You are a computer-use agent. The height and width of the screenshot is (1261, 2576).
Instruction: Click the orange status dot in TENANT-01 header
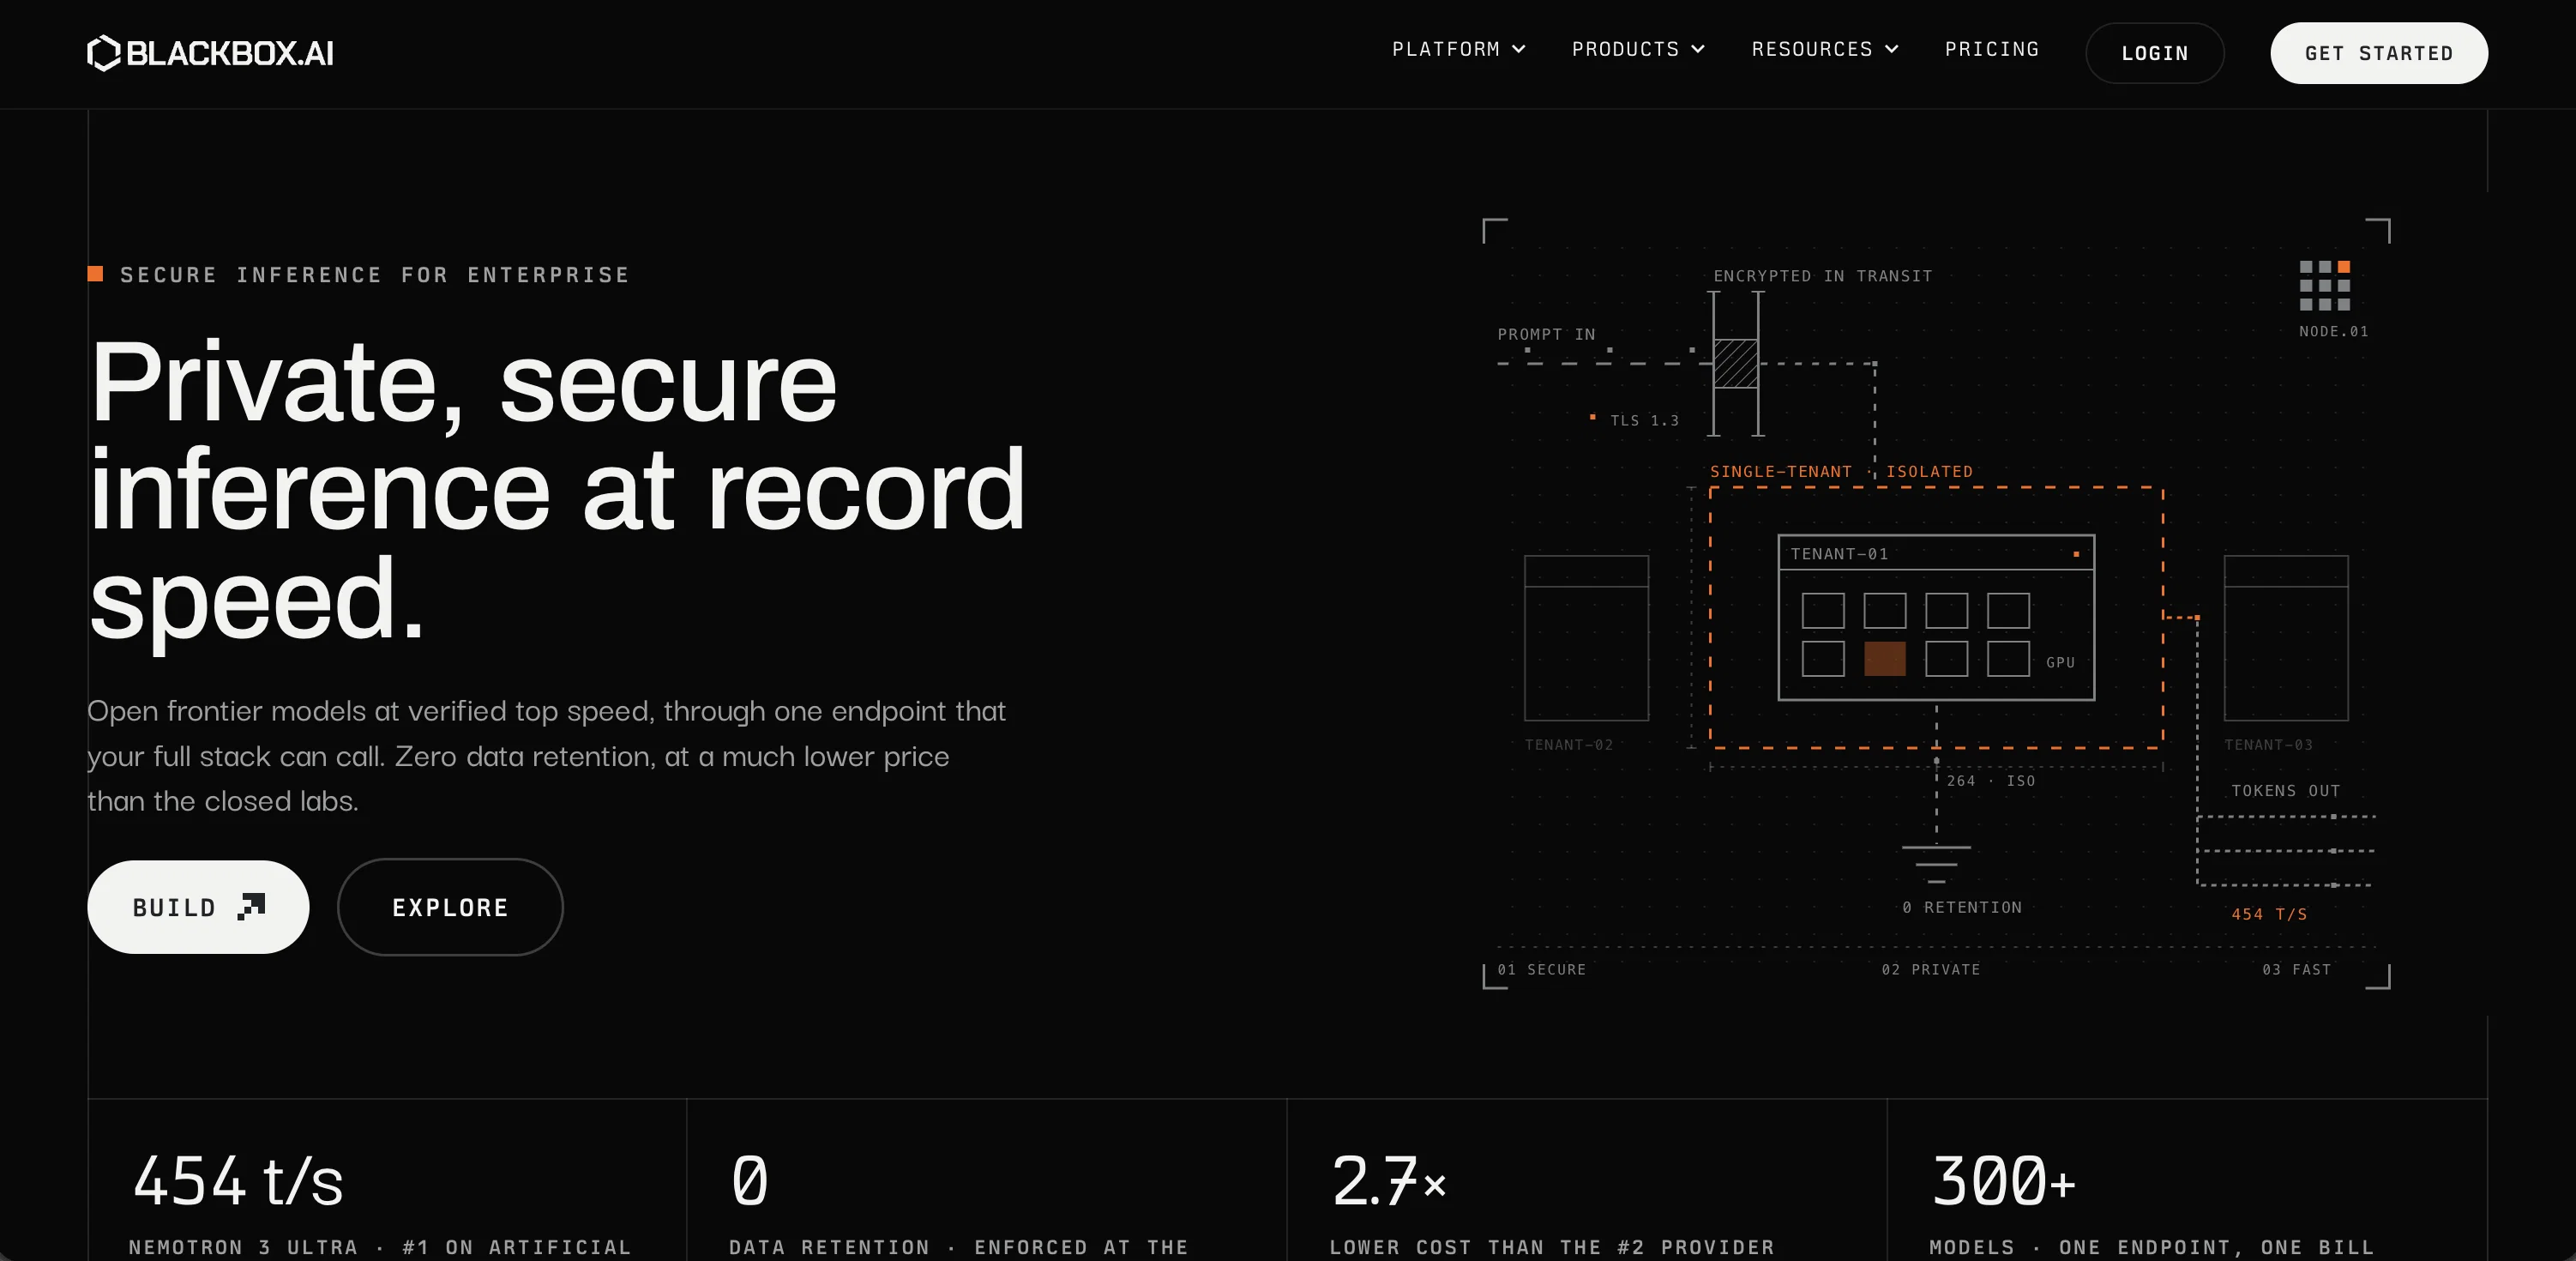click(2076, 554)
